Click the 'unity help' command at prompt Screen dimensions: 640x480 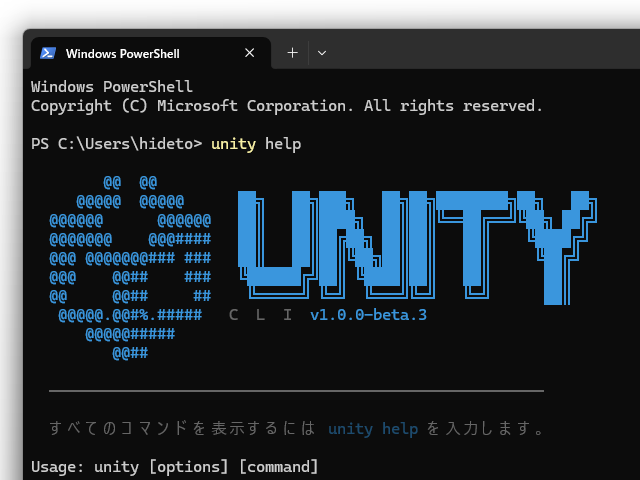coord(256,144)
